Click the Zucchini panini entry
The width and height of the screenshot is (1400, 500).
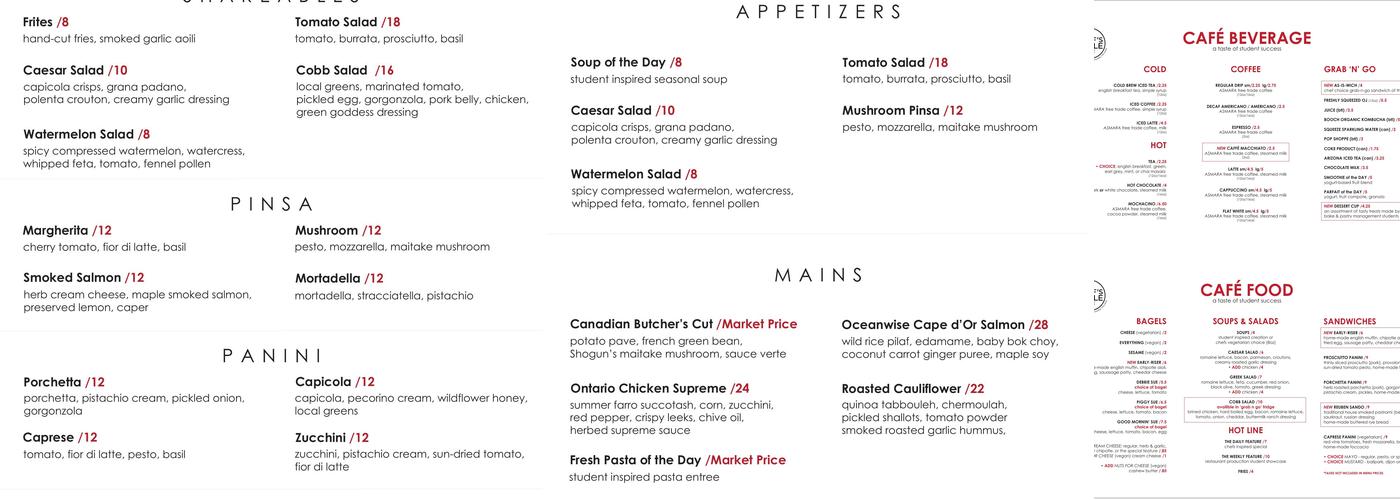(332, 438)
